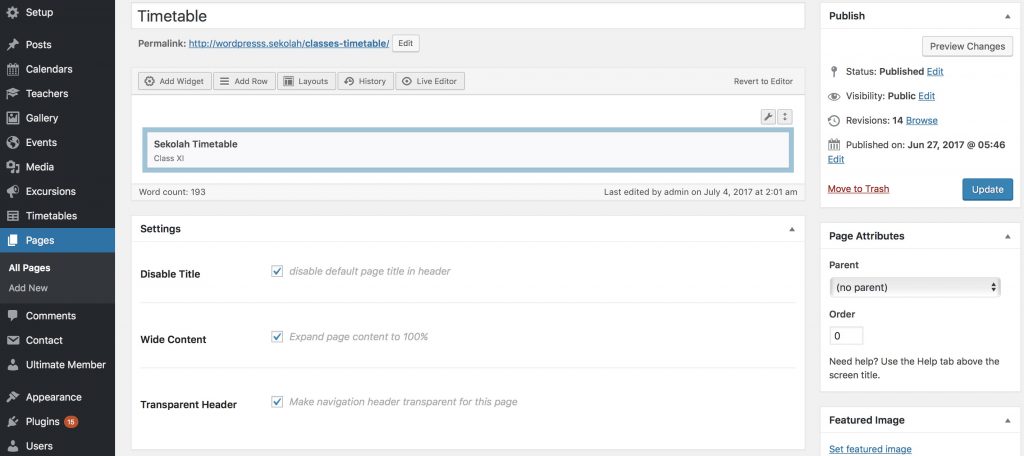Click the status key icon in Publish
Screen dimensions: 1024x456
833,71
